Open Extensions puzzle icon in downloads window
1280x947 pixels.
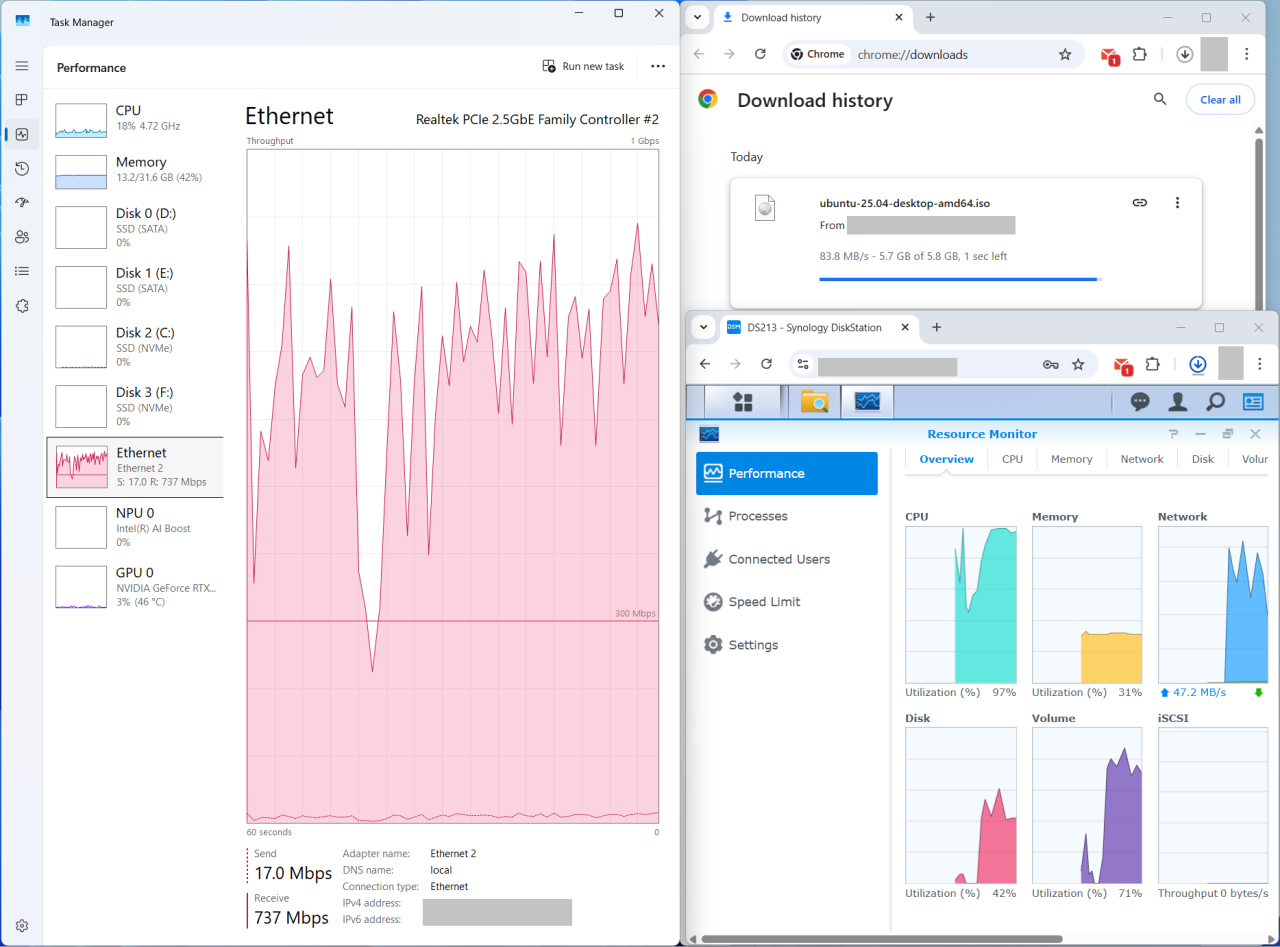[1139, 54]
